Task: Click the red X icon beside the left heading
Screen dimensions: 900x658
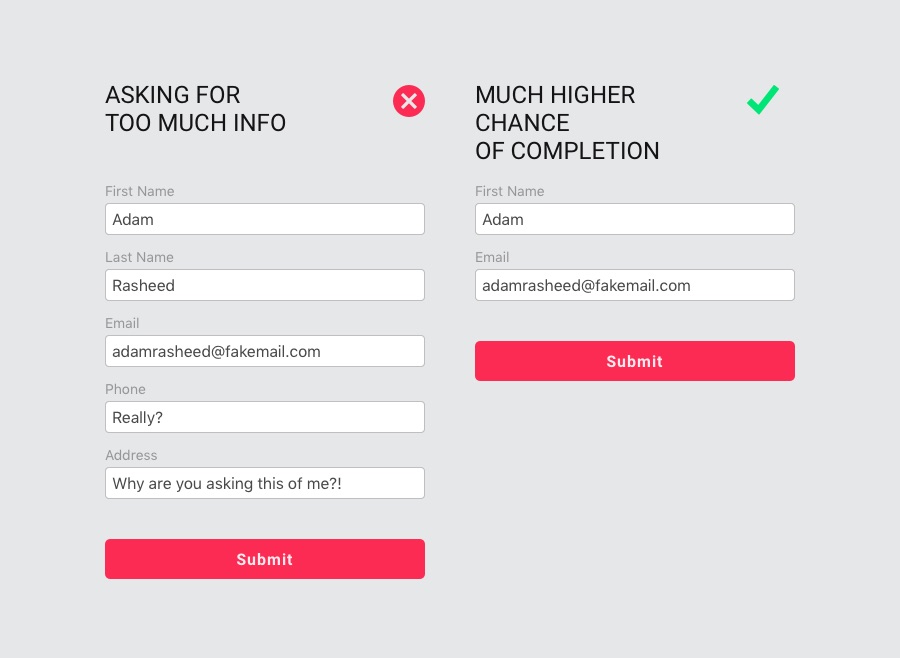Action: click(x=409, y=101)
